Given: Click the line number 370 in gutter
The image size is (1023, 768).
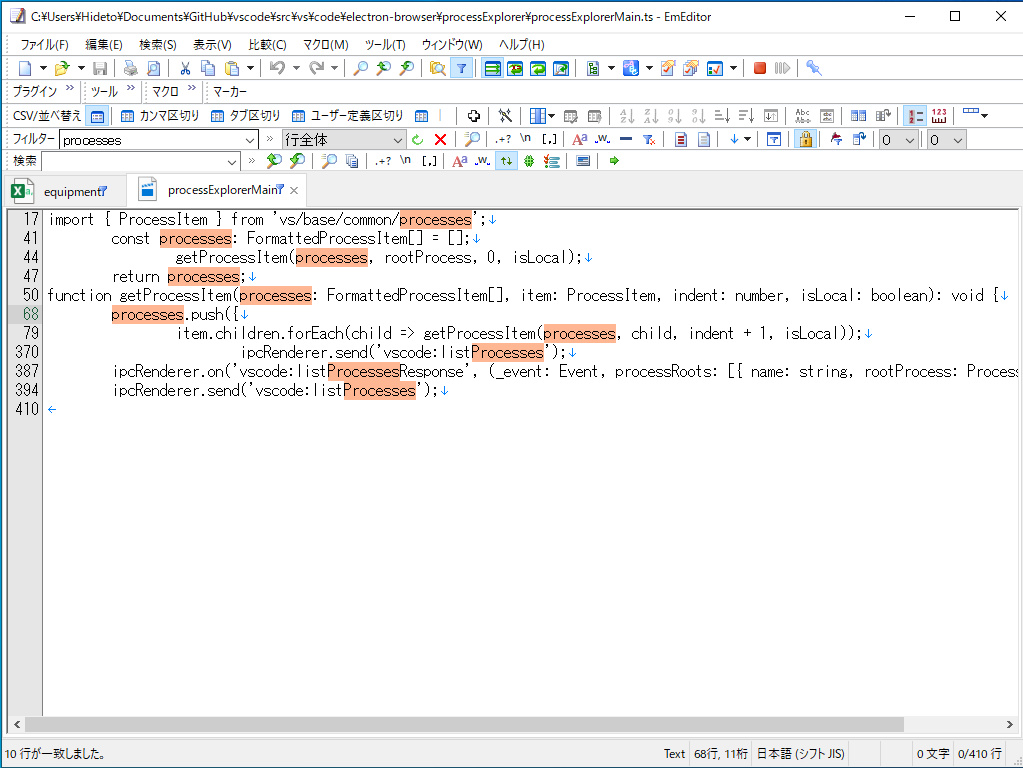Looking at the screenshot, I should tap(27, 352).
